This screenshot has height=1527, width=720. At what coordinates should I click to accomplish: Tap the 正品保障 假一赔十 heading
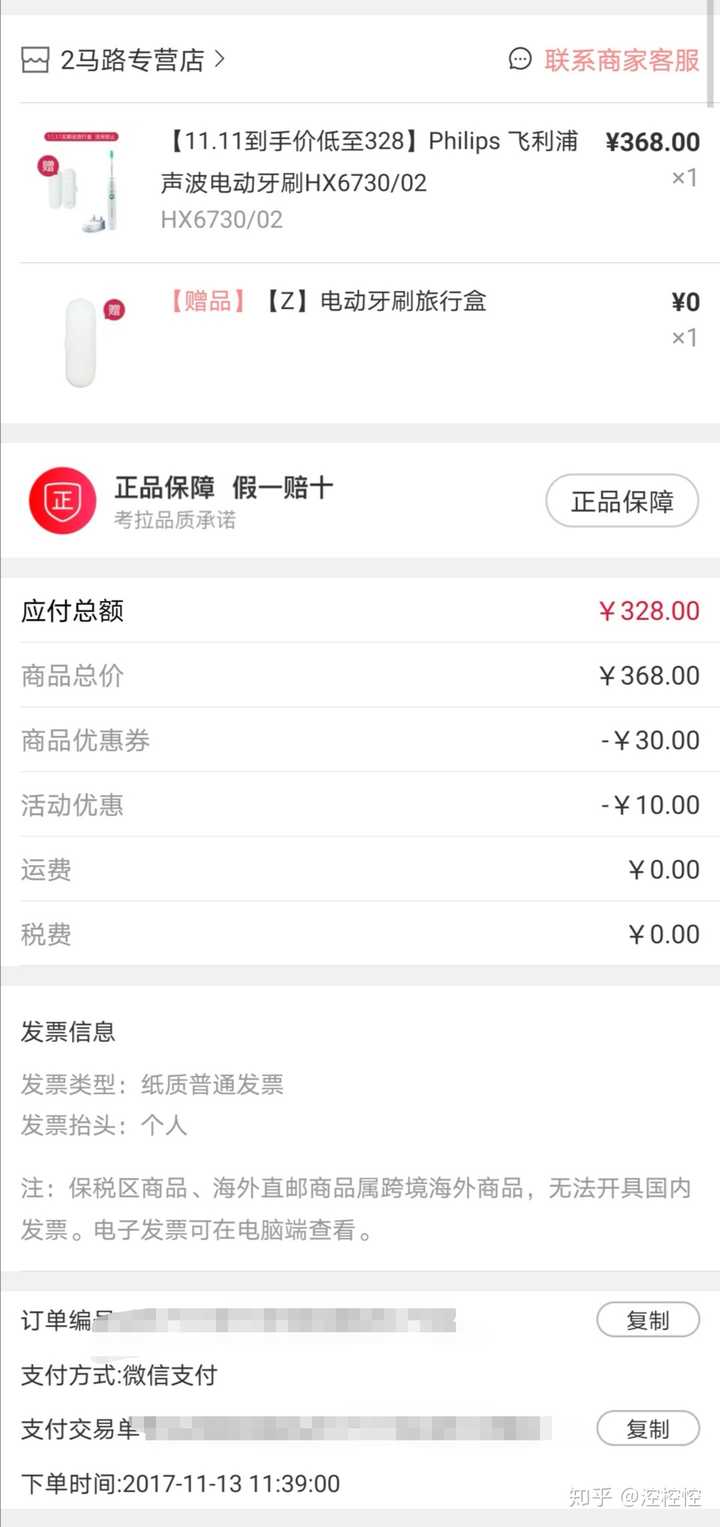(x=223, y=488)
